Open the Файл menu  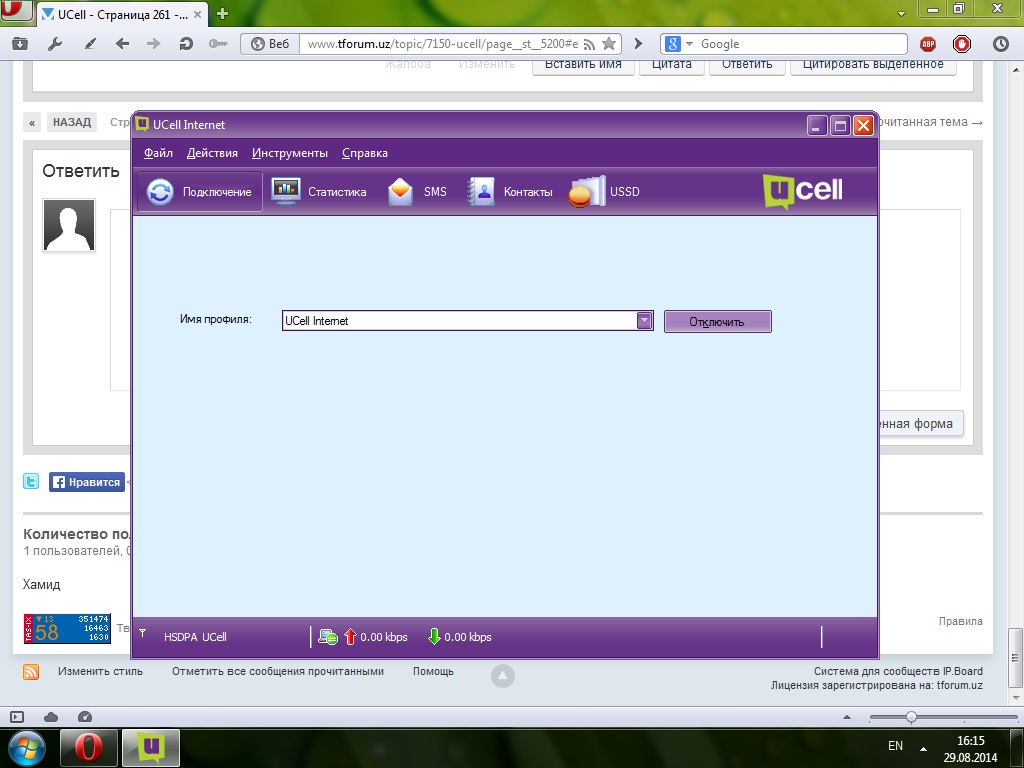(158, 153)
